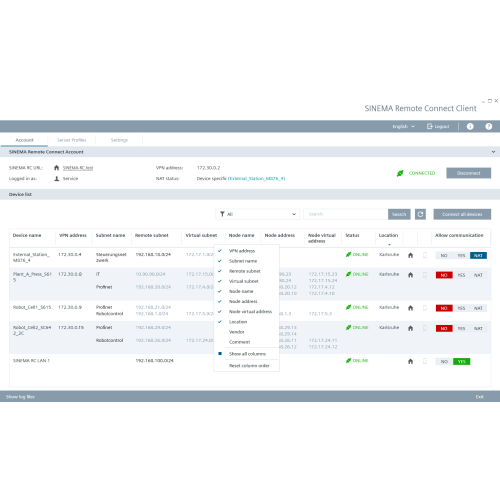Viewport: 500px width, 500px height.
Task: Open the info icon in header
Action: (470, 126)
